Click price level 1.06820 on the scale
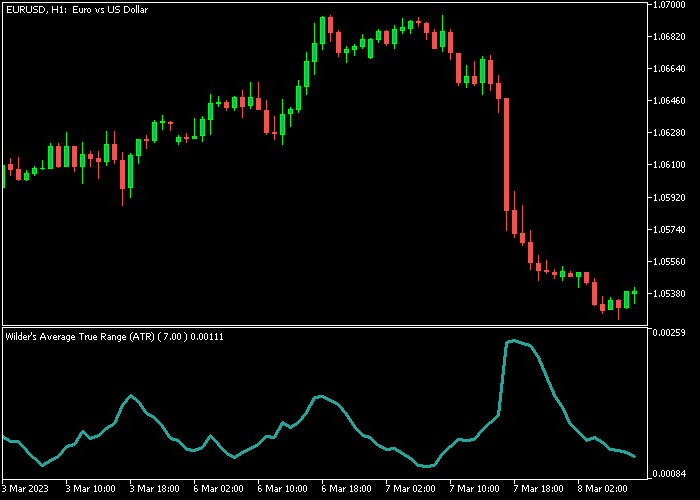 click(x=669, y=37)
